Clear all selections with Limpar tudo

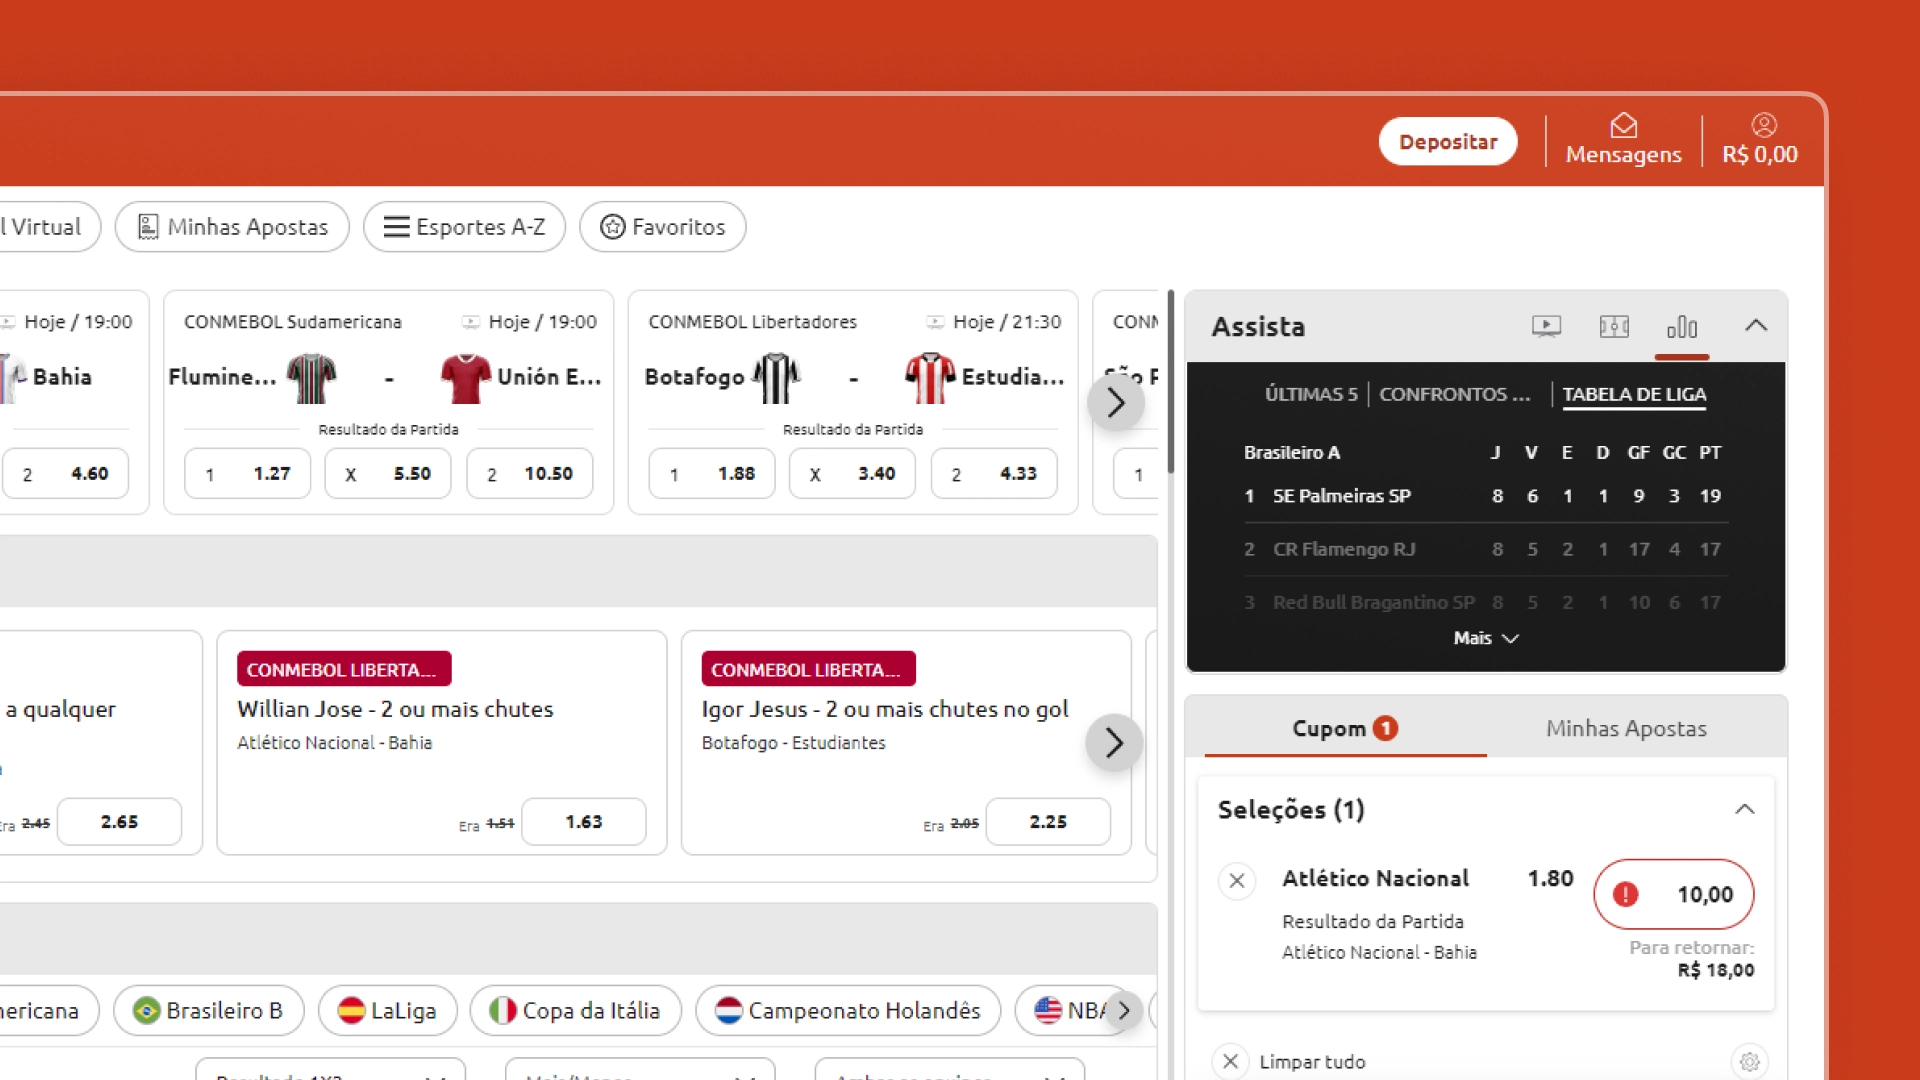[1290, 1061]
